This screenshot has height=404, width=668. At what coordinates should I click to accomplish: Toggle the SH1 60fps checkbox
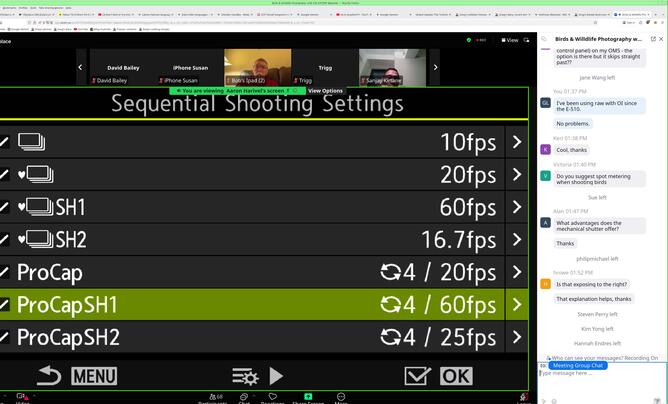5,207
